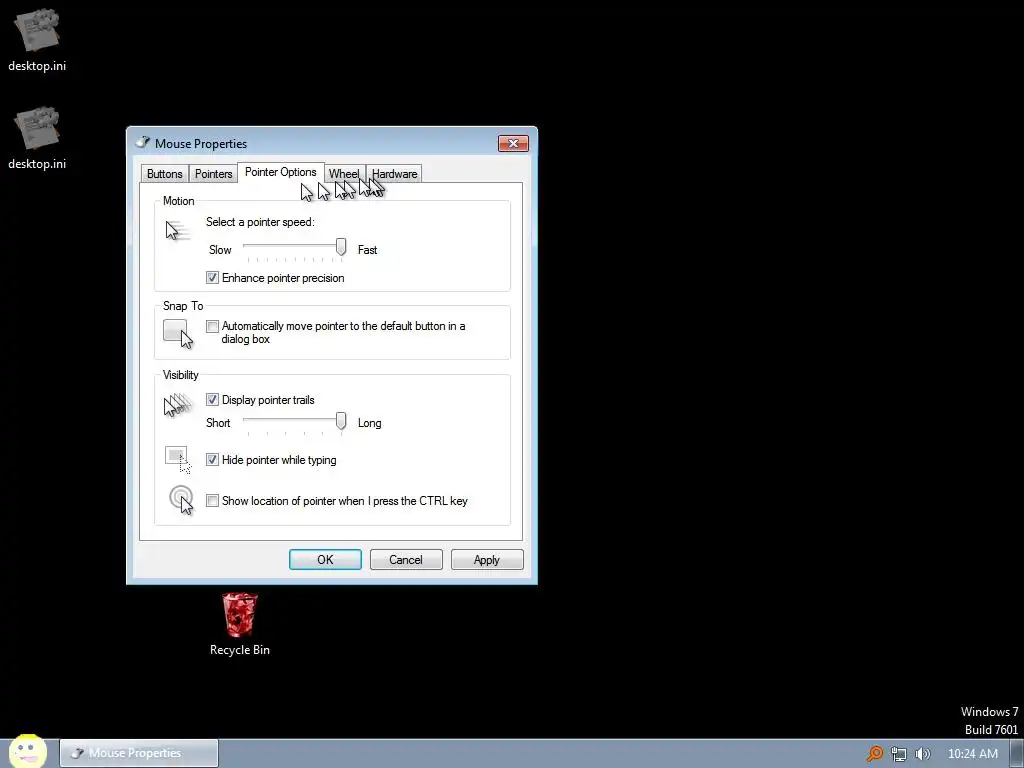Enable automatically move pointer to default button
This screenshot has height=768, width=1024.
[x=212, y=326]
